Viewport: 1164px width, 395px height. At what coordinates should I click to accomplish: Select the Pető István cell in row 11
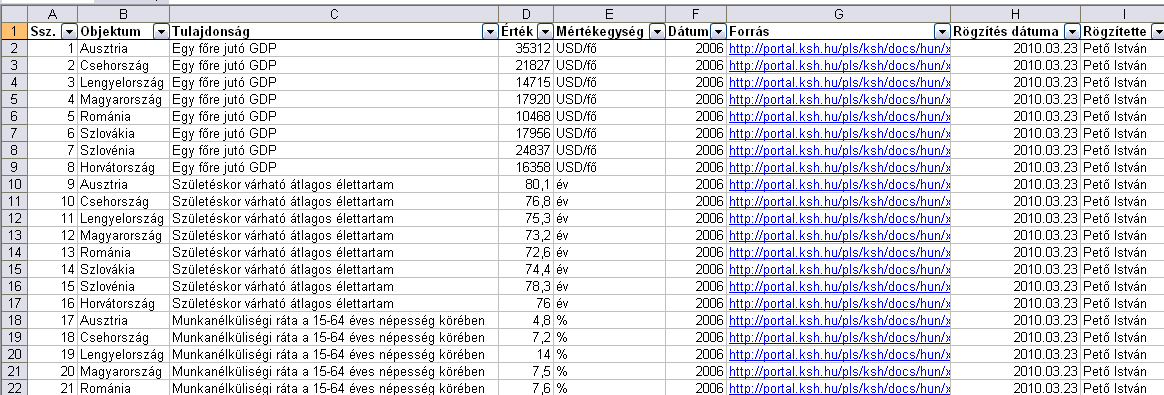click(1122, 201)
